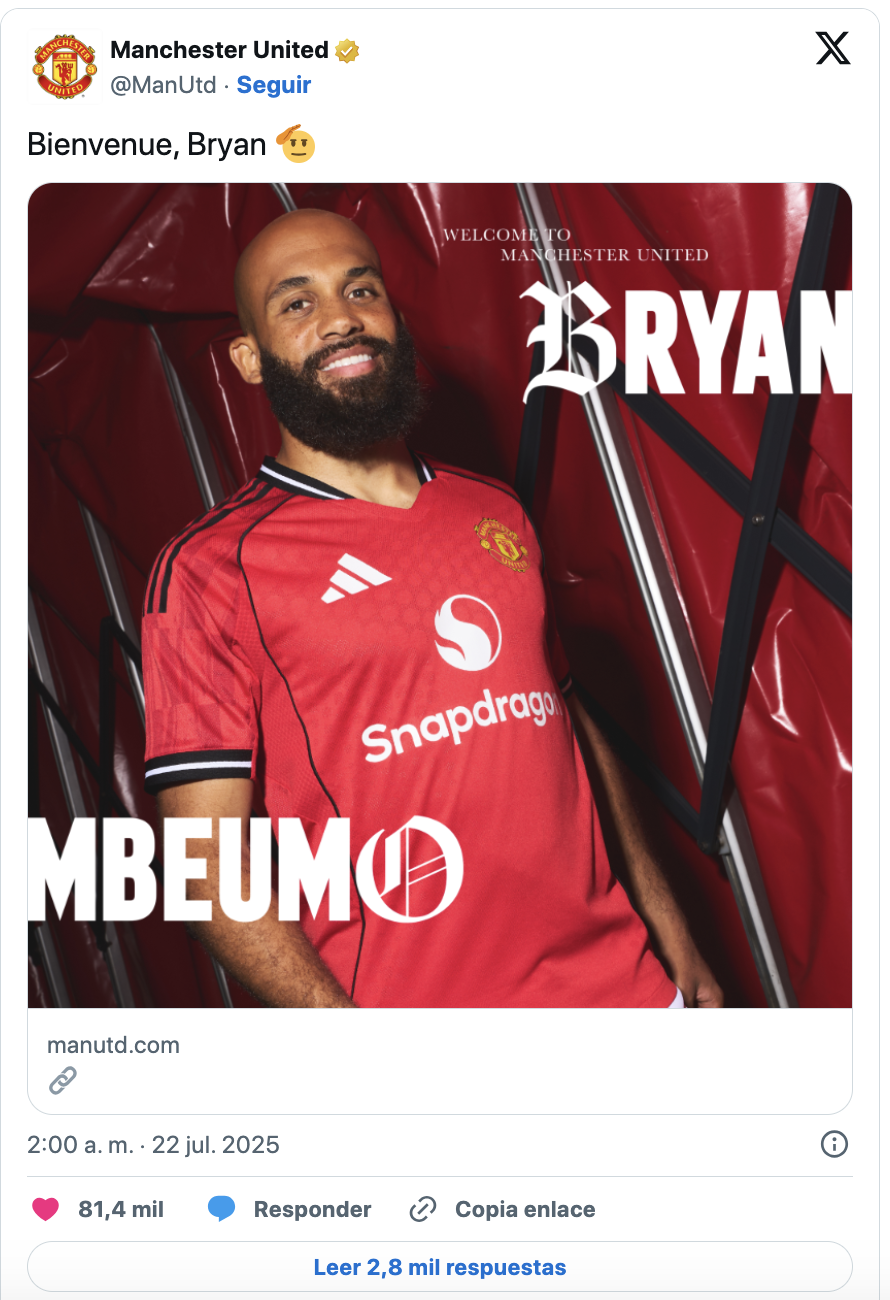Image resolution: width=890 pixels, height=1300 pixels.
Task: Like the post with the heart icon
Action: point(46,1209)
